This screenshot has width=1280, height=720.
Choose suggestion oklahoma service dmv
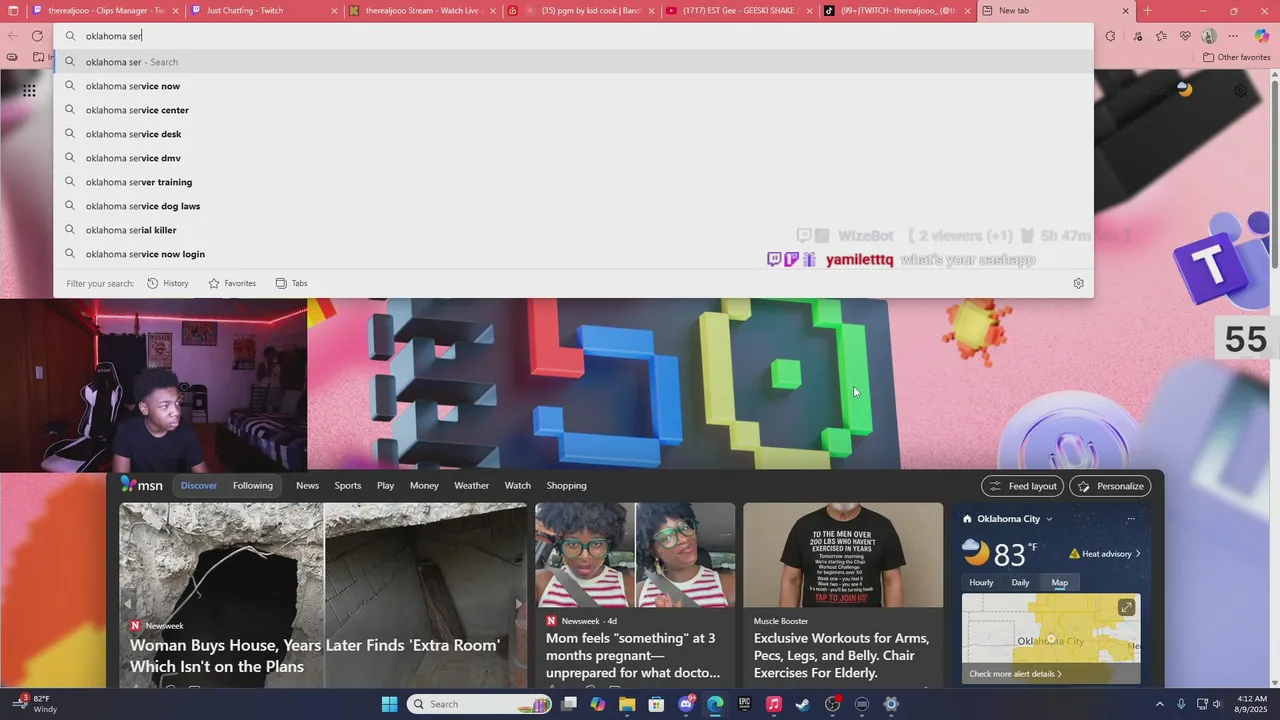click(x=573, y=158)
